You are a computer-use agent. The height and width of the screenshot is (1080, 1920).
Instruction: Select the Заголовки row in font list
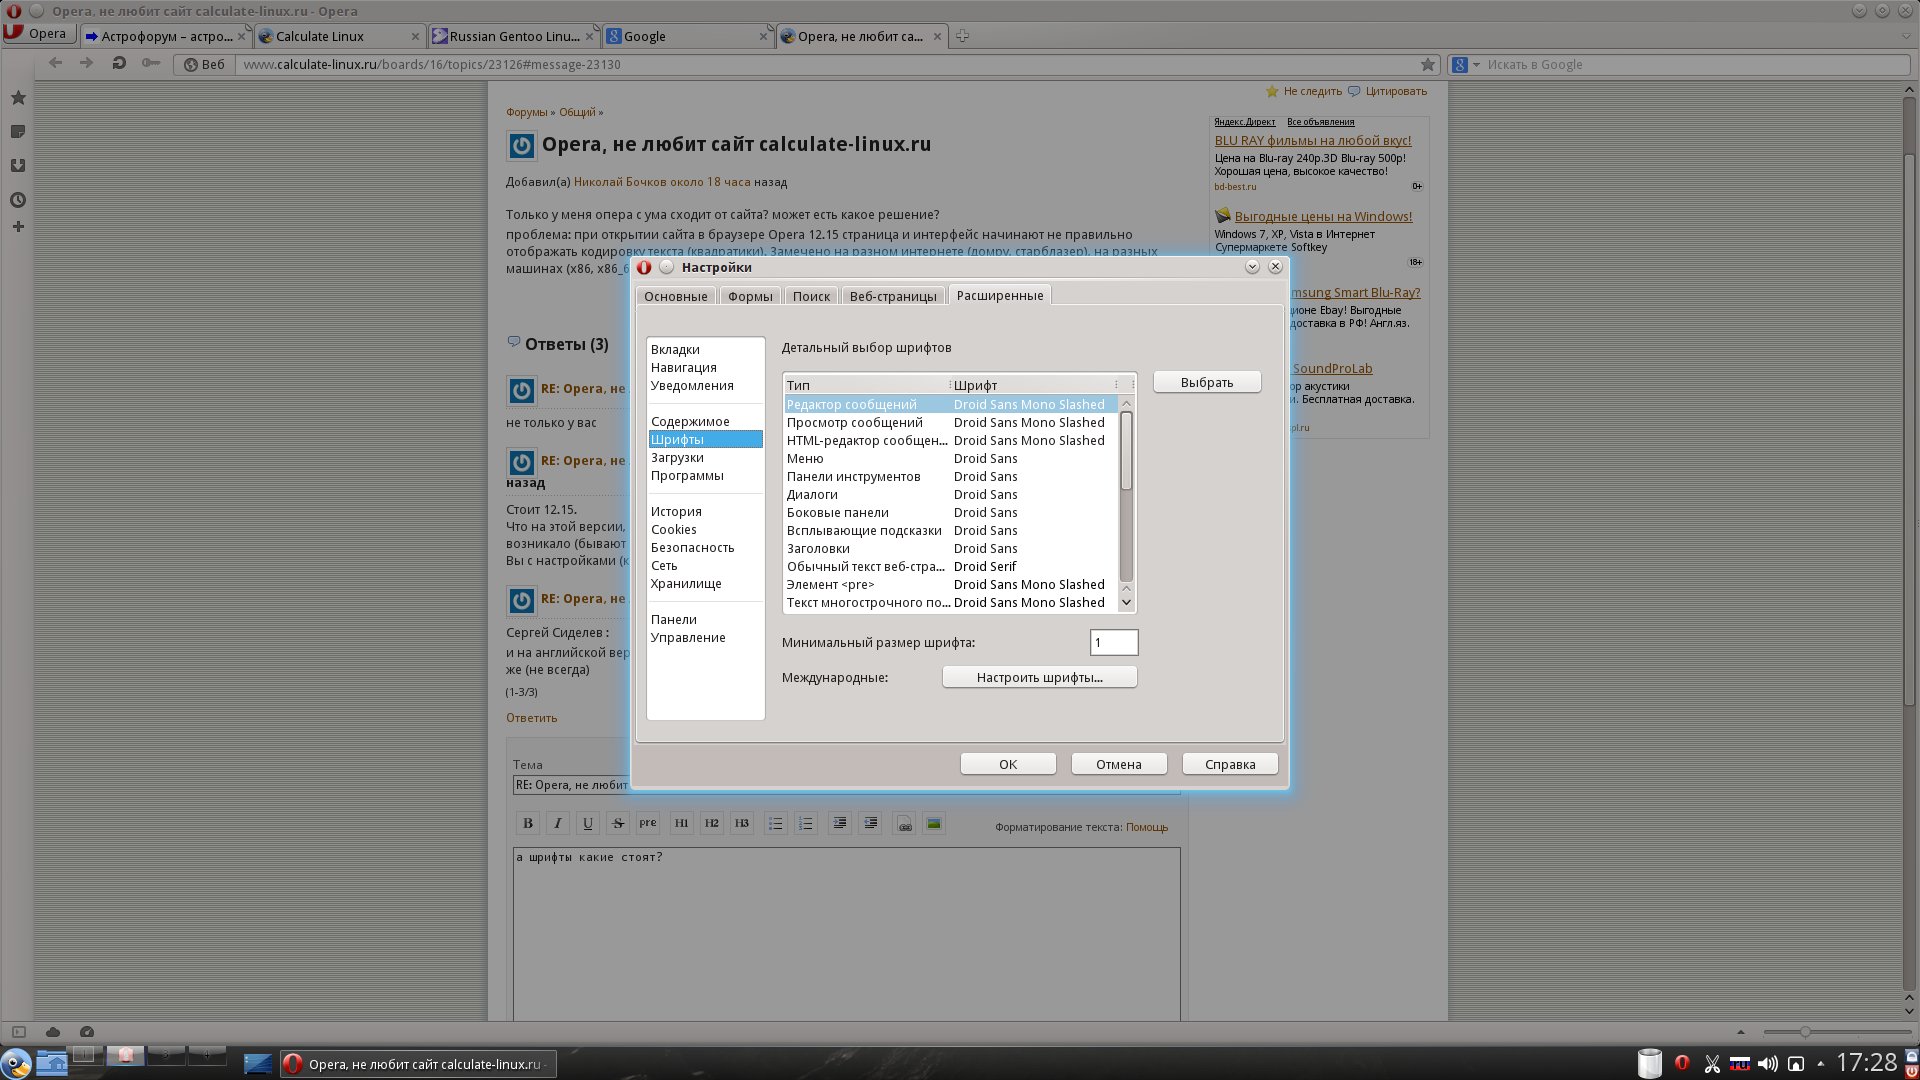tap(950, 548)
